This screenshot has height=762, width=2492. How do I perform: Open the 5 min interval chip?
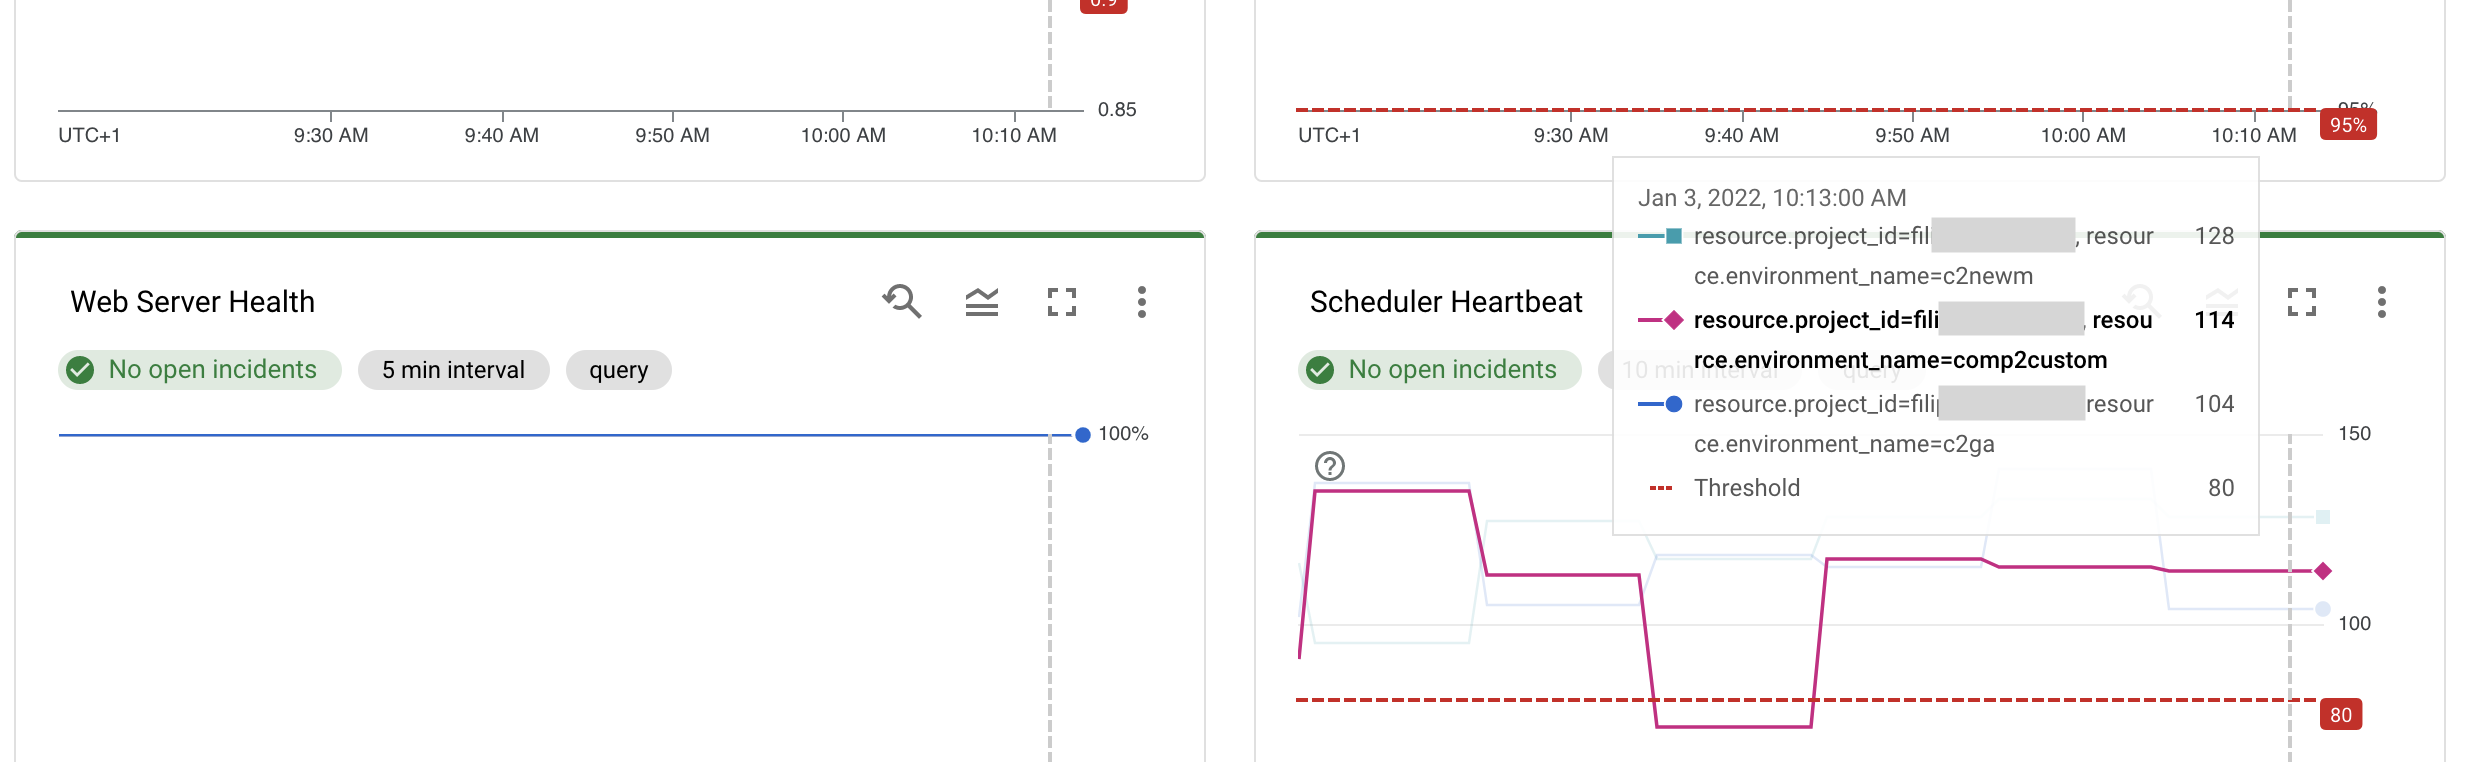coord(453,369)
